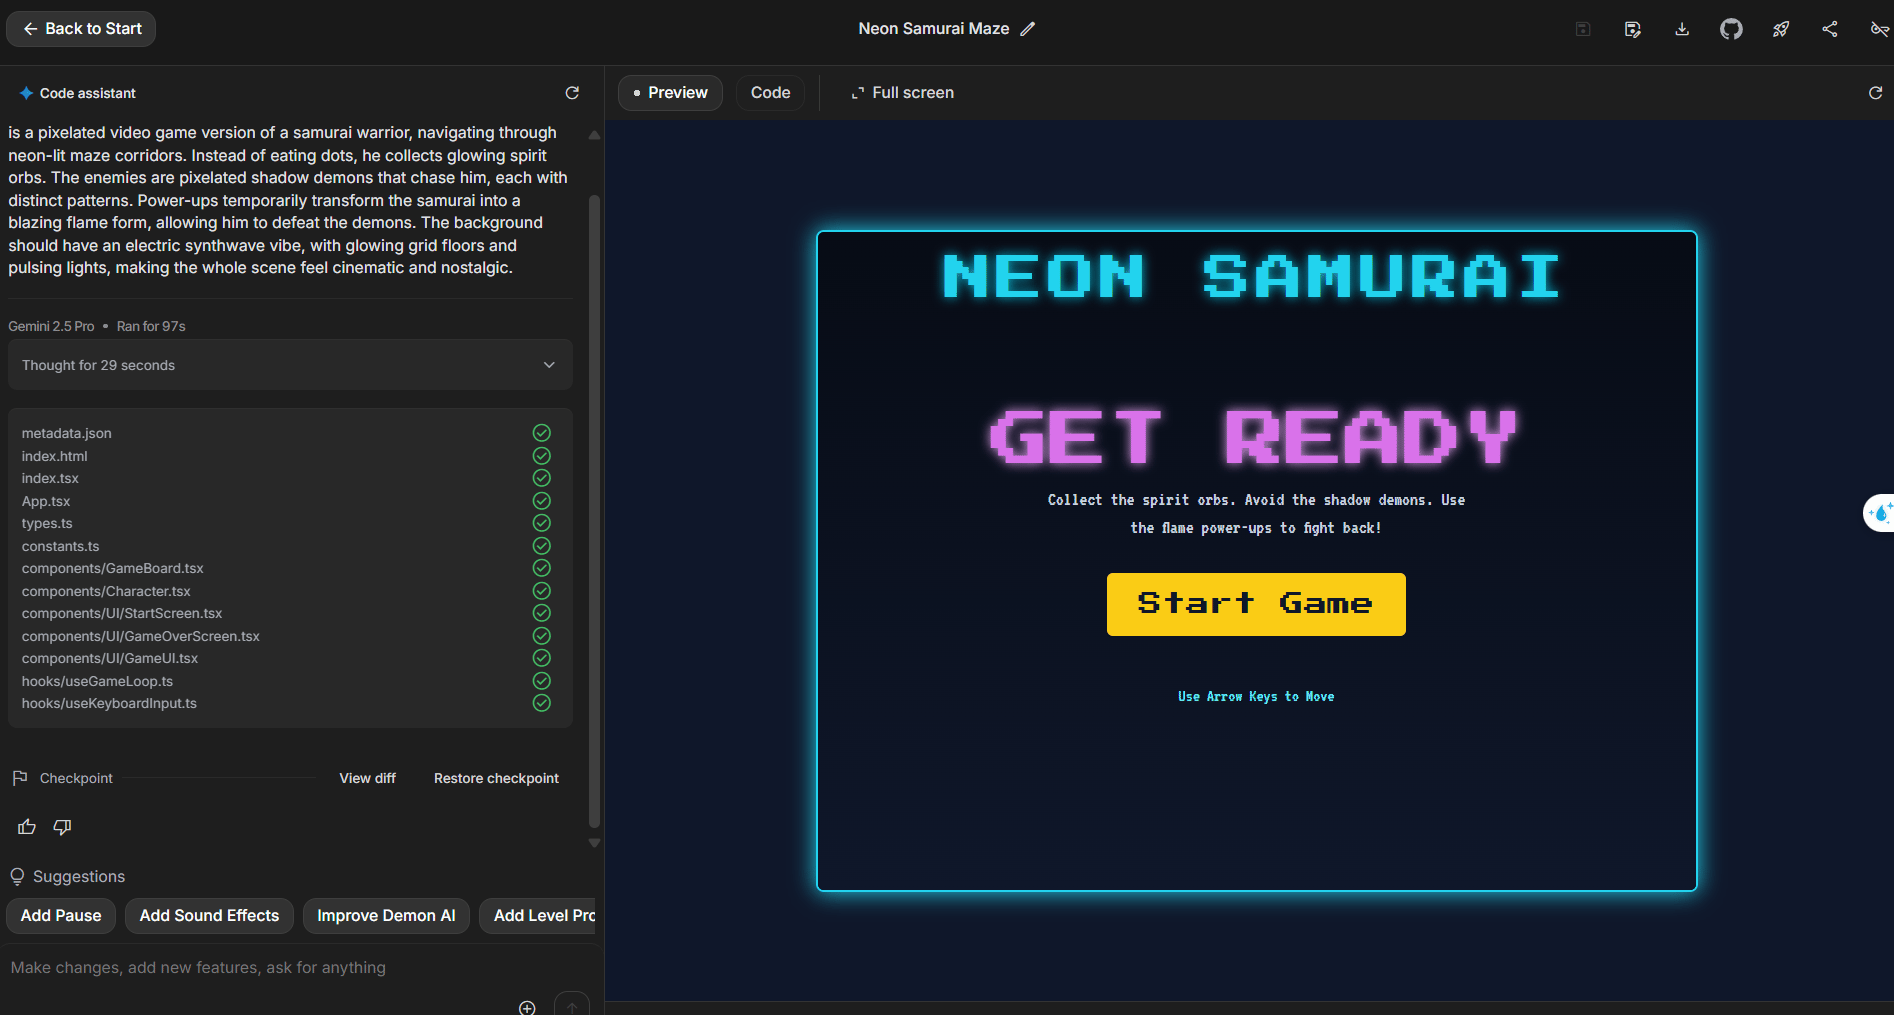Image resolution: width=1894 pixels, height=1015 pixels.
Task: Choose the Add Pause suggestion
Action: [61, 916]
